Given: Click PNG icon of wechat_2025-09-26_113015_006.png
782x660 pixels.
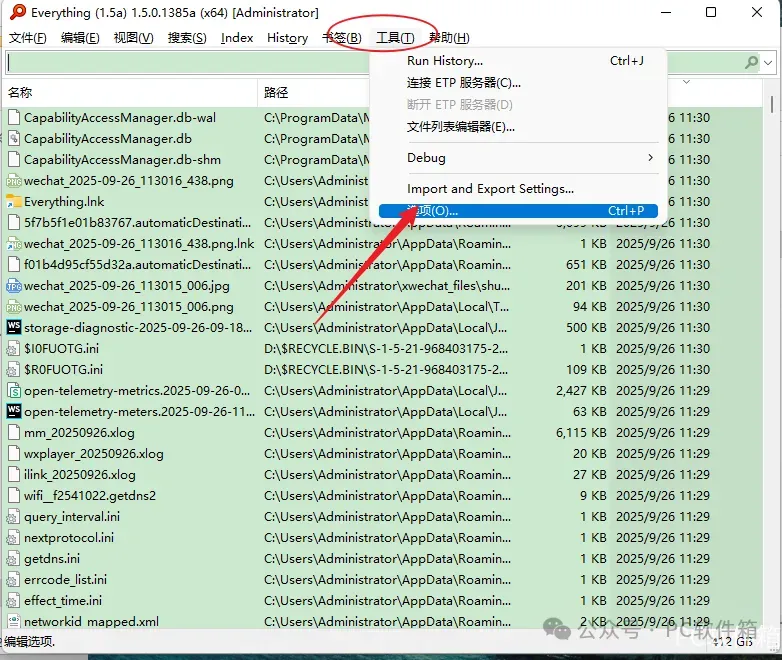Looking at the screenshot, I should click(x=14, y=307).
